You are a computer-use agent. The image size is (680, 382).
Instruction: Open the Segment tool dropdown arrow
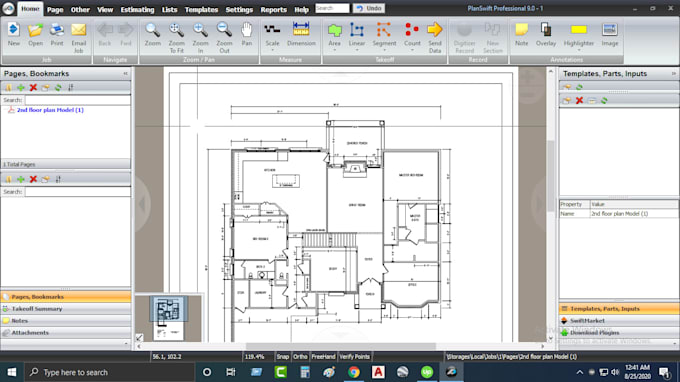(x=384, y=50)
